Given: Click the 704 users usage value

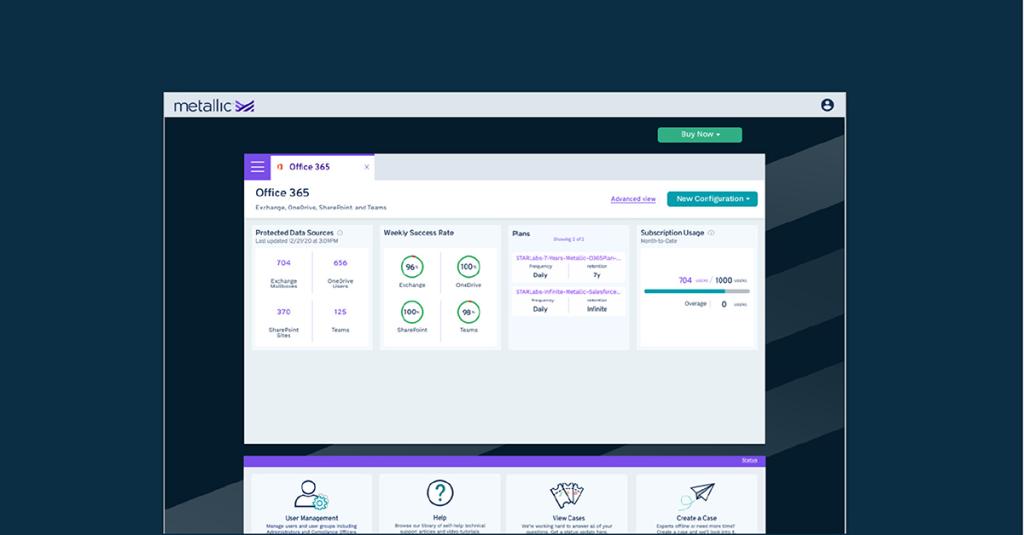Looking at the screenshot, I should pos(684,280).
